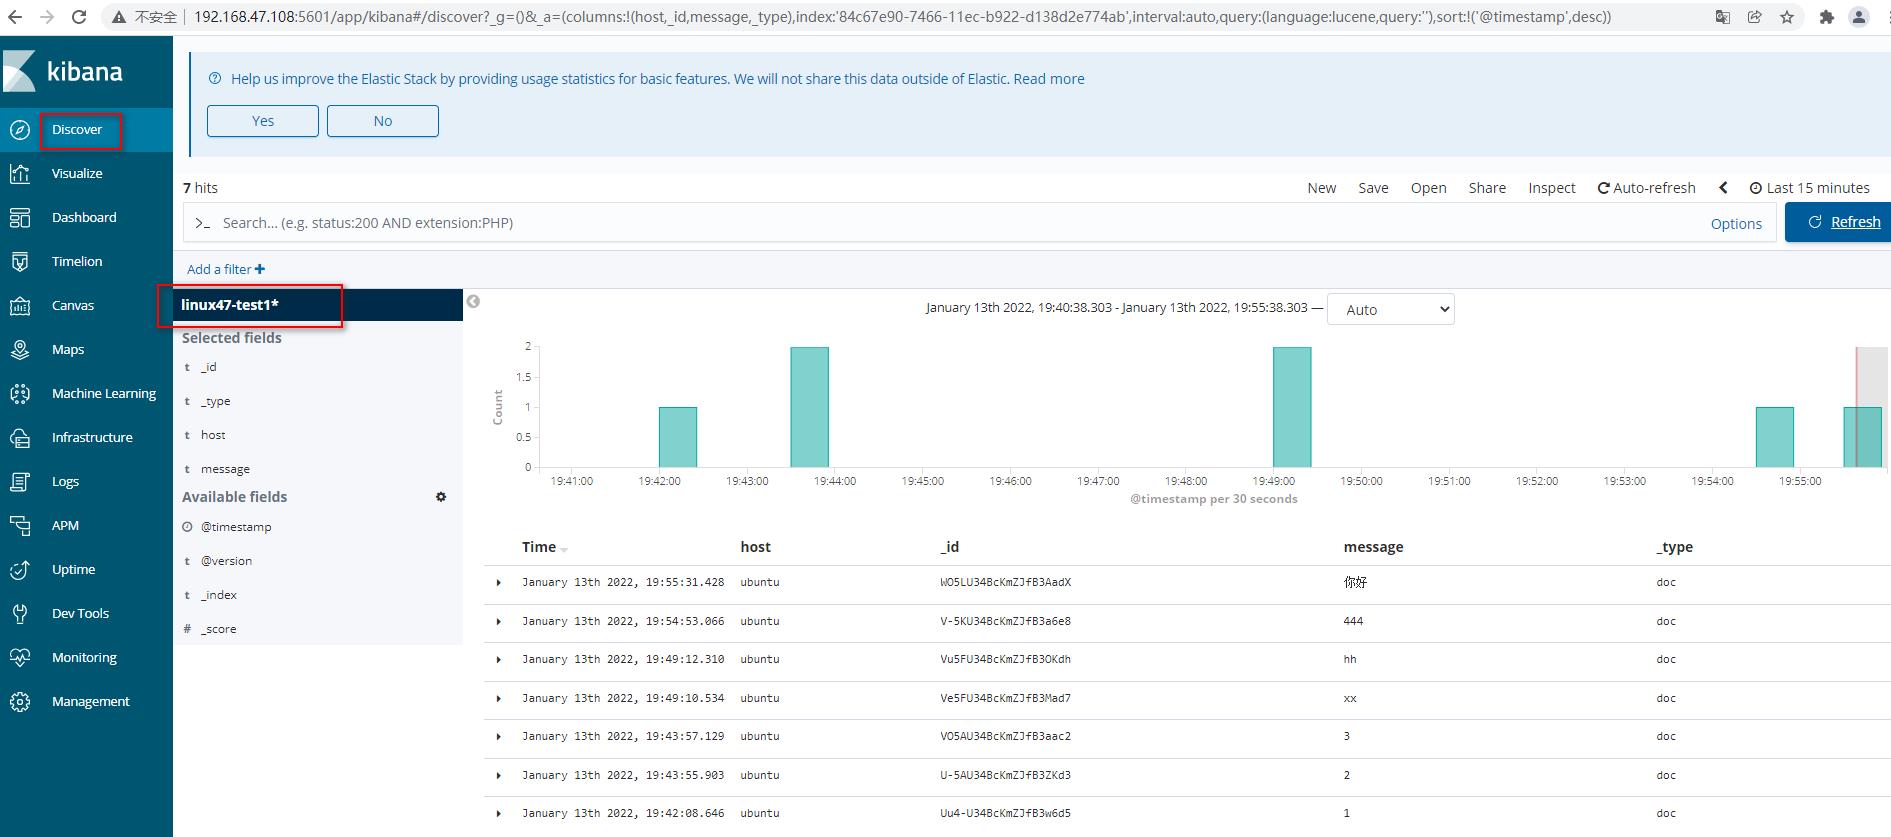Click the Visualize chart icon

[x=20, y=174]
